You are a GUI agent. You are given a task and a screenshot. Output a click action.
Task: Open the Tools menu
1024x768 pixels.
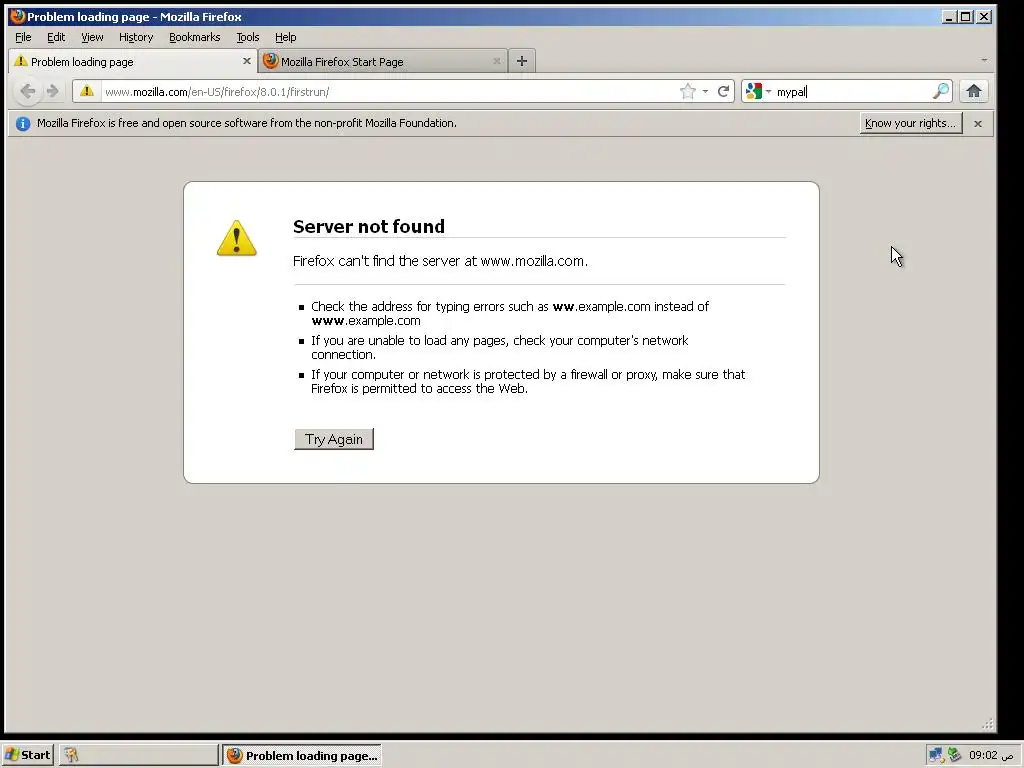[x=248, y=37]
